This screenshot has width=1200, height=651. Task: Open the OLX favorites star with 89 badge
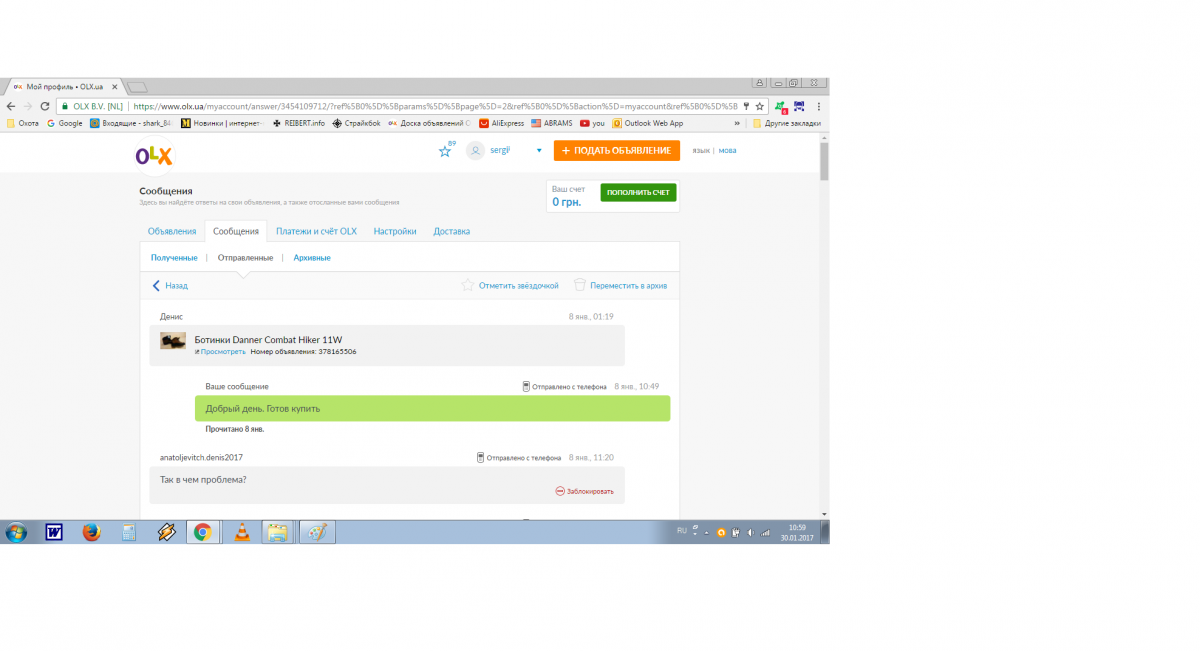point(446,150)
